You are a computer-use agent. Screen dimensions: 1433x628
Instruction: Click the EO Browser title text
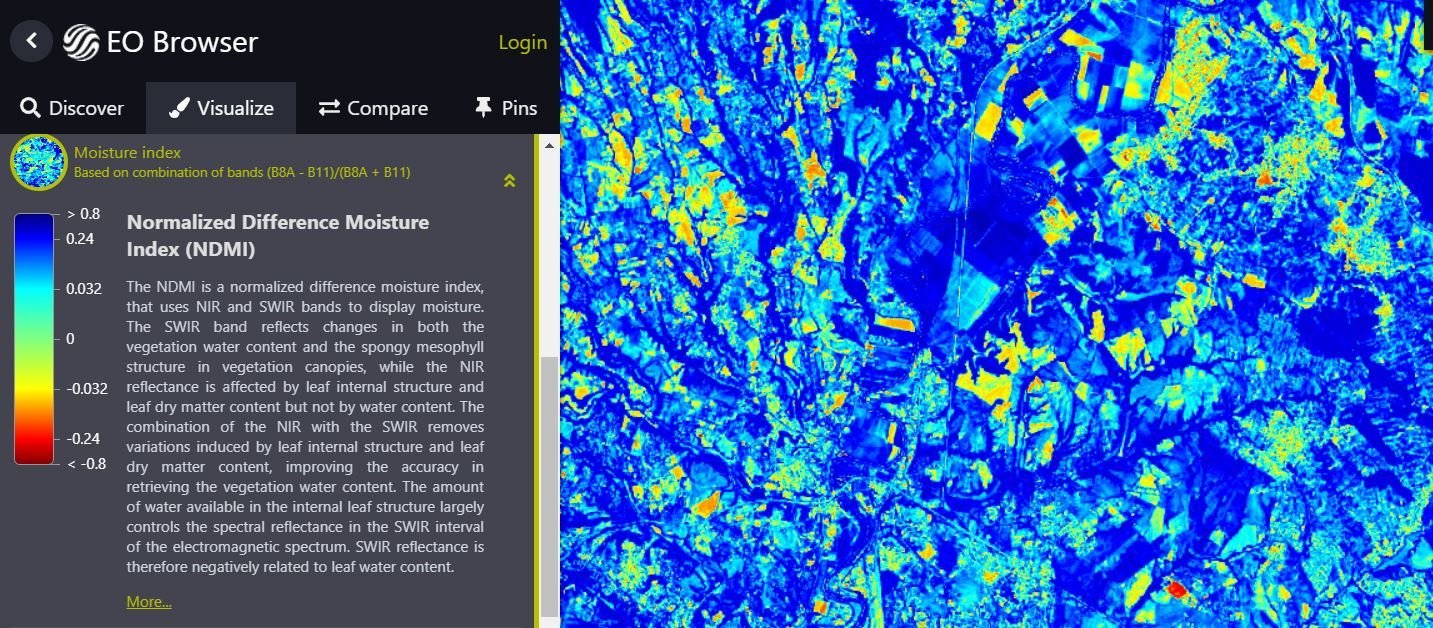(182, 42)
